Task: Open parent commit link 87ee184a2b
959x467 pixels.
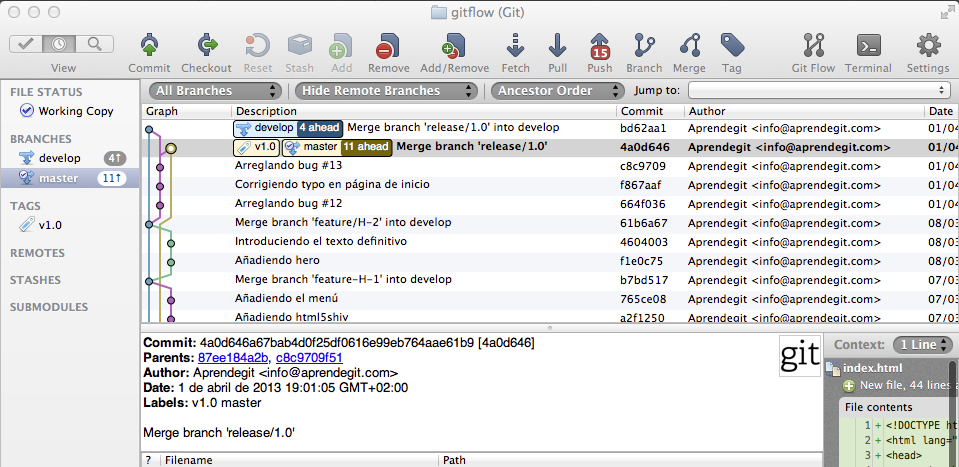Action: click(233, 357)
